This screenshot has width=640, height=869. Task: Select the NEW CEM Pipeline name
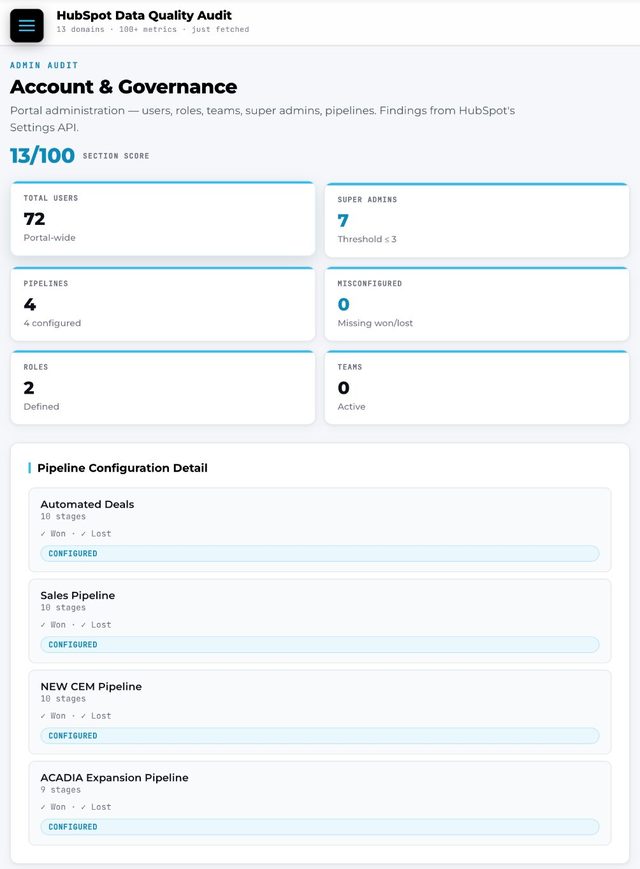point(91,686)
